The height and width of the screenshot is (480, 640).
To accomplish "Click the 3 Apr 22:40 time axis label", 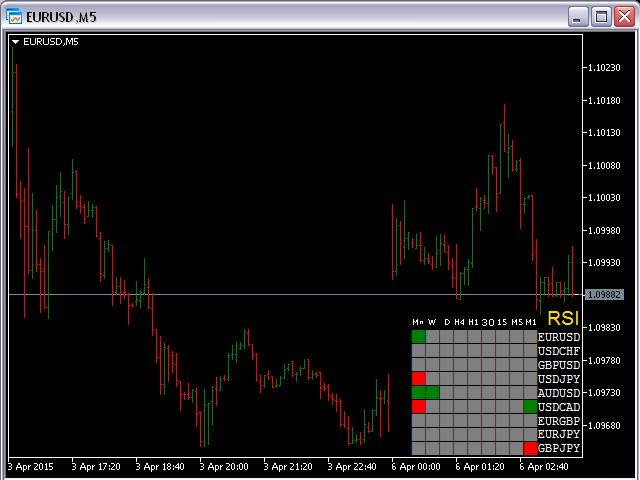I will (x=352, y=467).
